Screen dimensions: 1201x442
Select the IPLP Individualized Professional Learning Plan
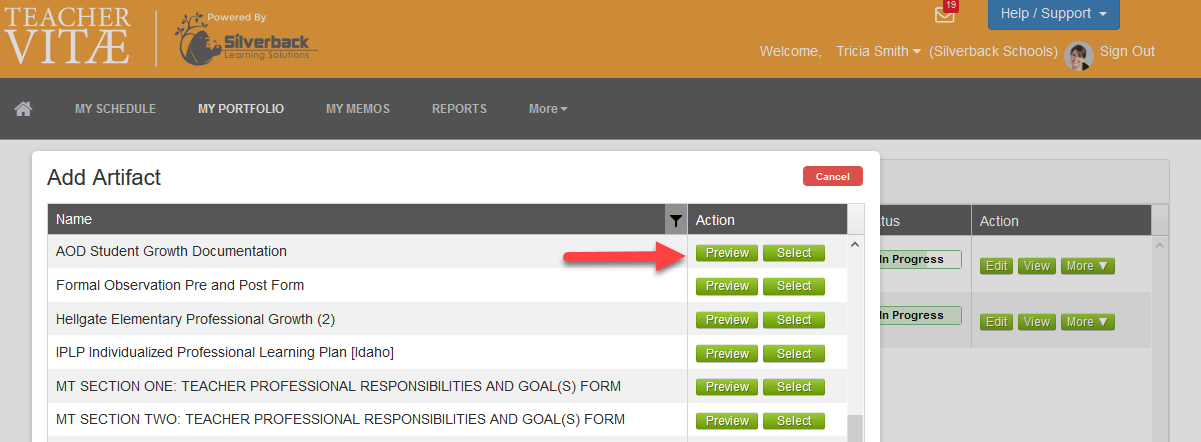794,354
